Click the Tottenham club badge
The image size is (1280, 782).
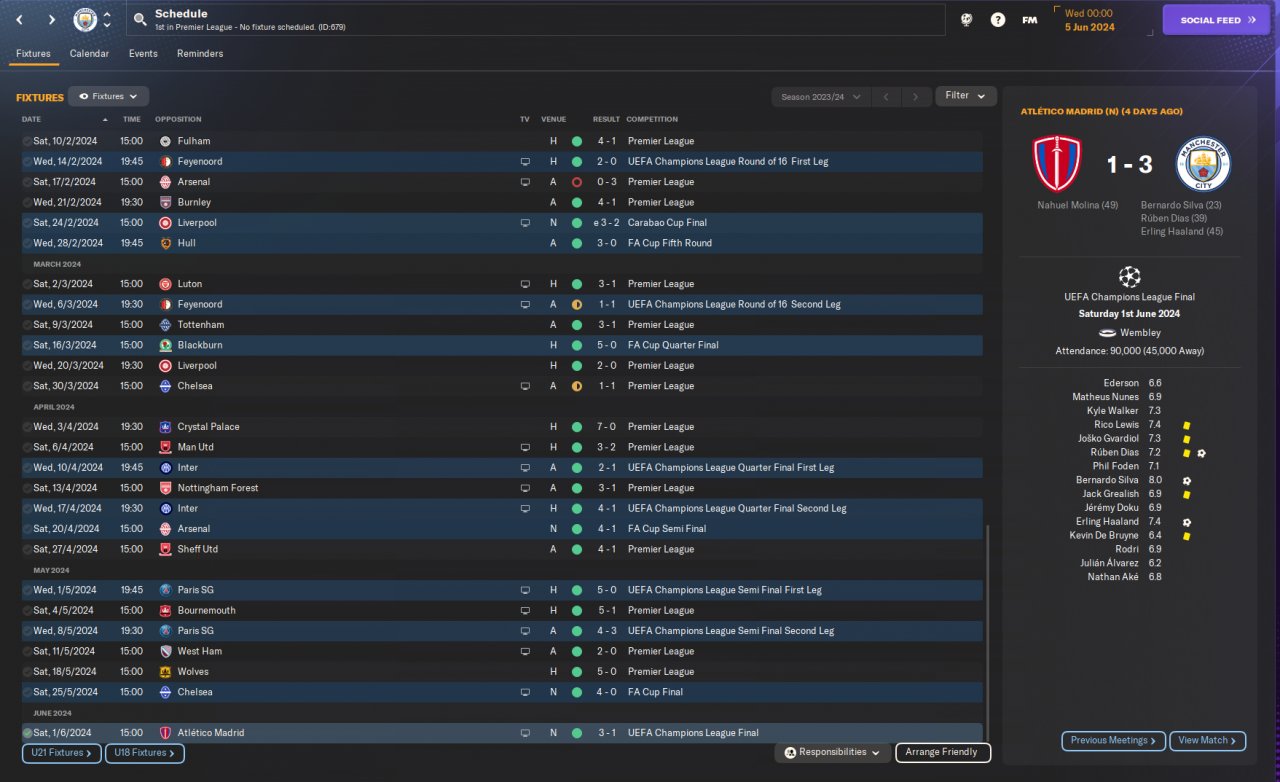pyautogui.click(x=165, y=325)
